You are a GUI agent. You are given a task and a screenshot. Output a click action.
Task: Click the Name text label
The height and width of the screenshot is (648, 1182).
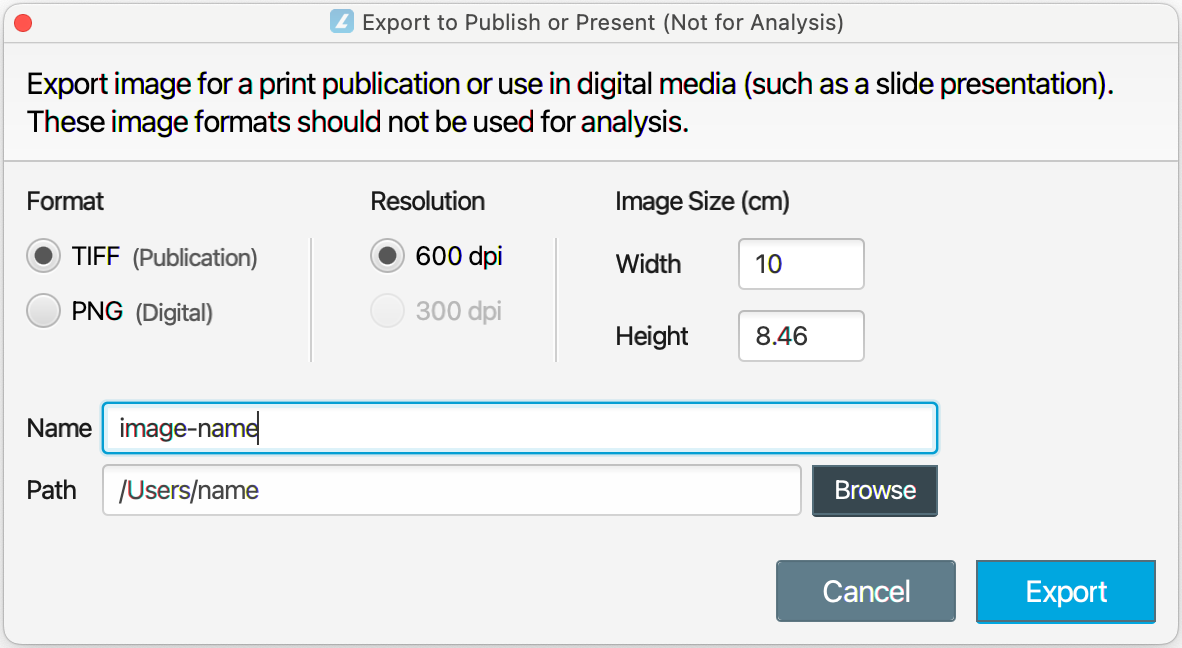tap(59, 428)
